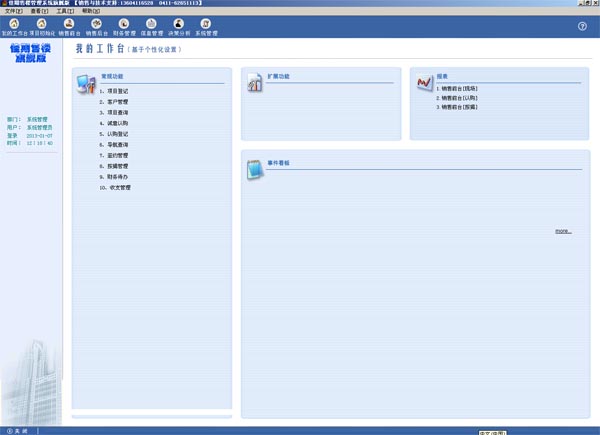This screenshot has height=435, width=600.
Task: Open report 2. 销售前台 [认购]
Action: [457, 98]
